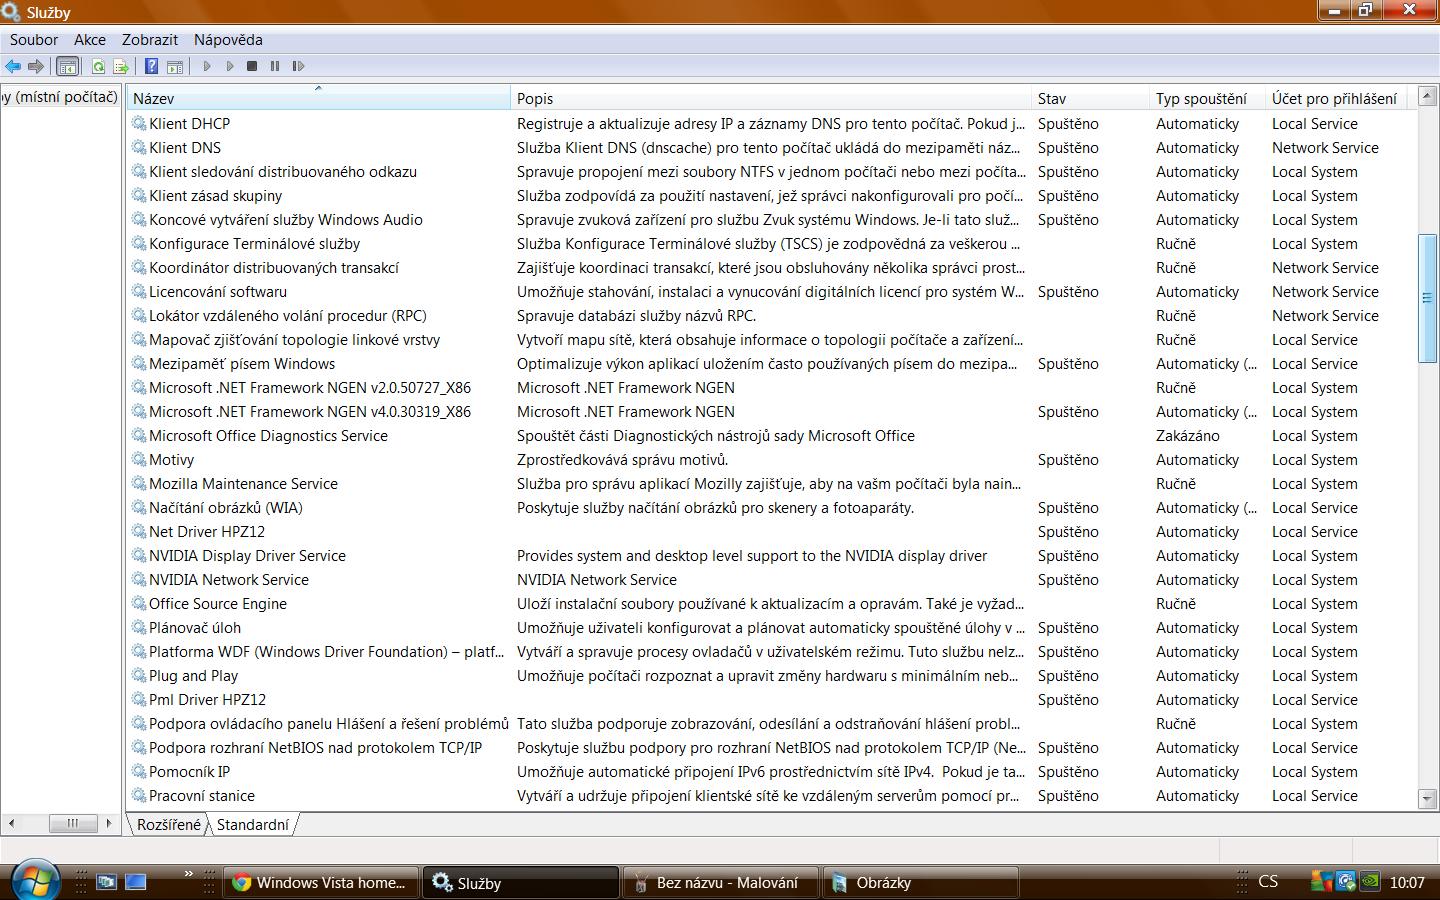This screenshot has height=900, width=1440.
Task: Select NVIDIA Network Service in Název column
Action: [229, 580]
